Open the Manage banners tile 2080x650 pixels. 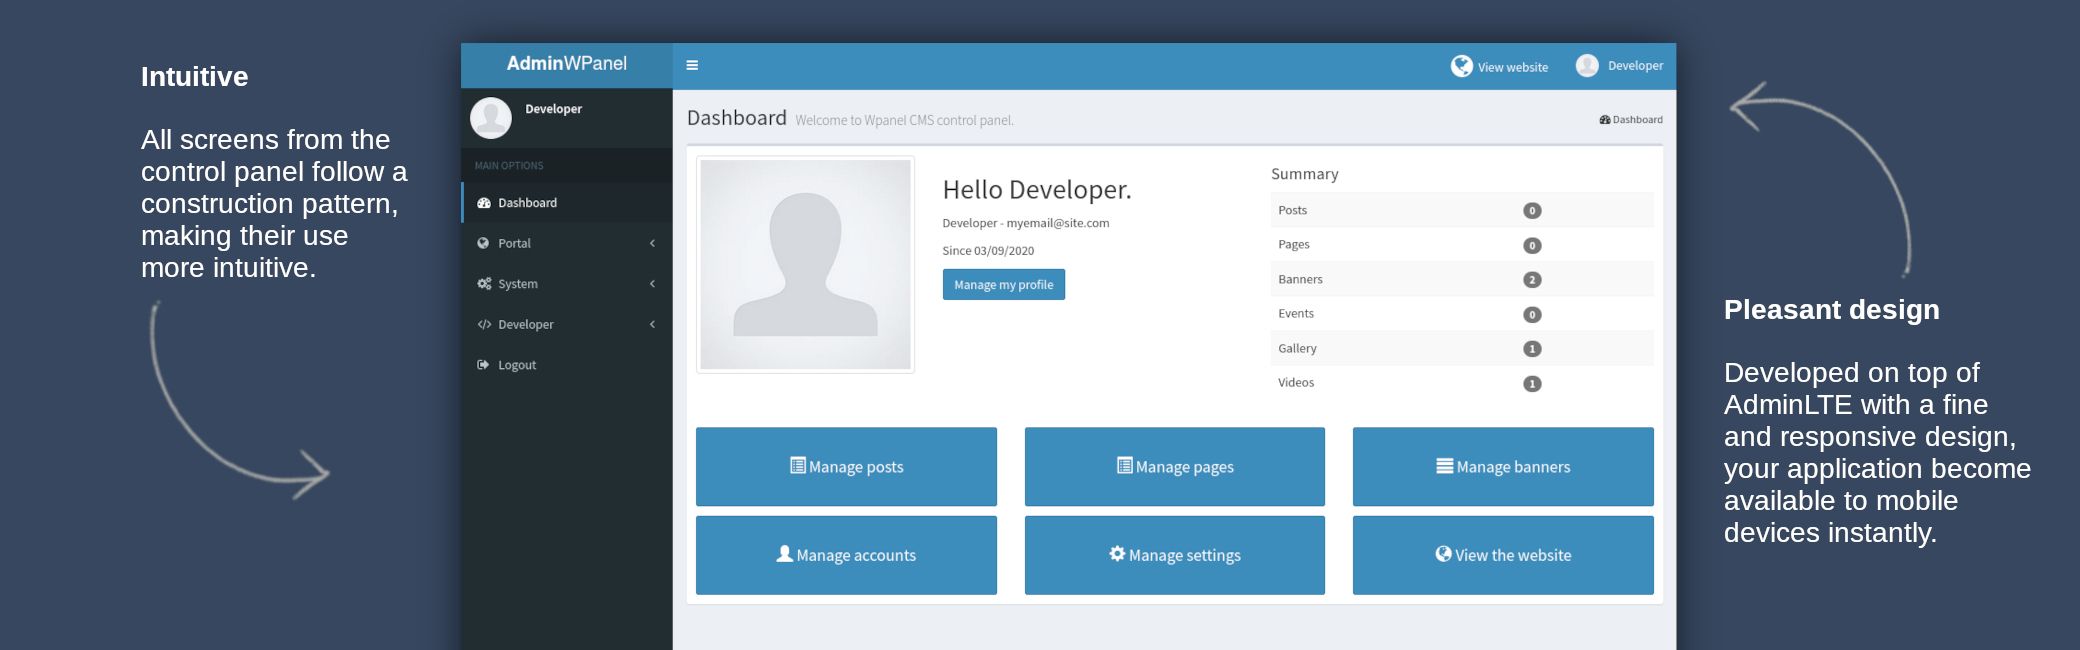coord(1502,467)
